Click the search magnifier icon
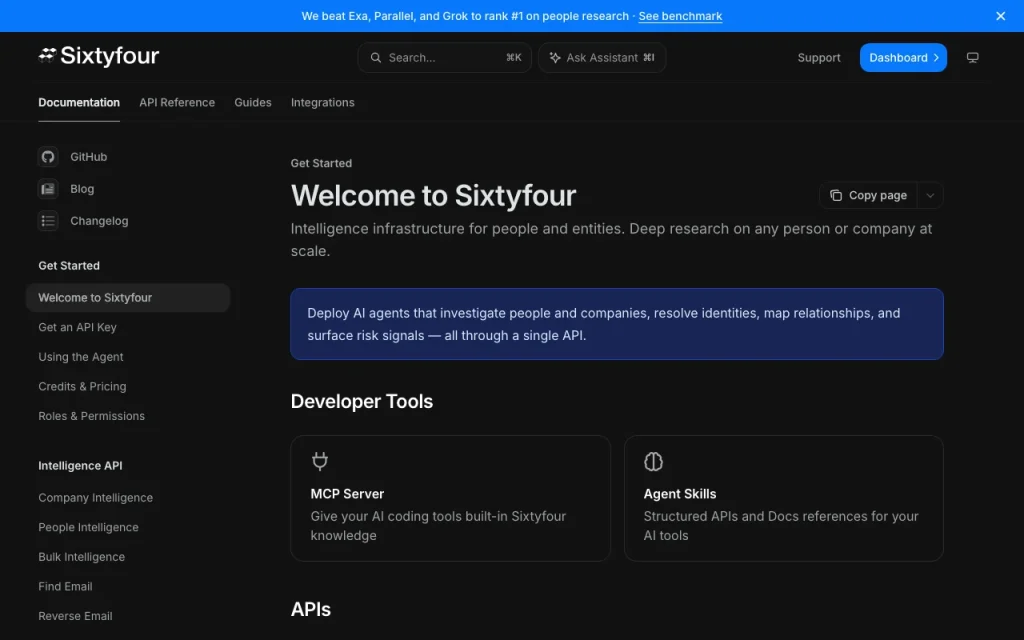 [x=376, y=57]
